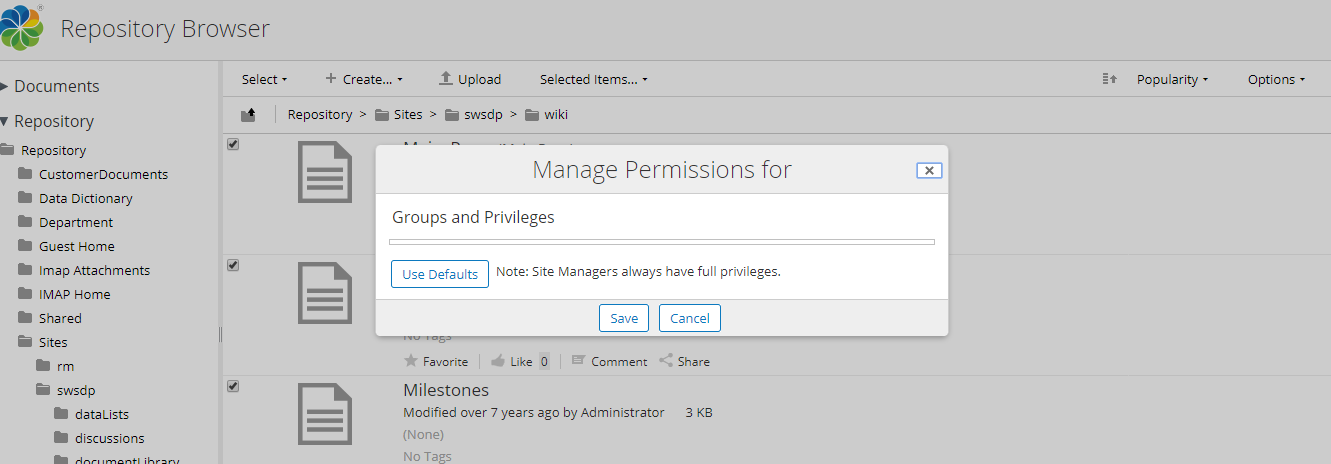This screenshot has width=1331, height=464.
Task: Click Save in the permissions dialog
Action: (624, 318)
